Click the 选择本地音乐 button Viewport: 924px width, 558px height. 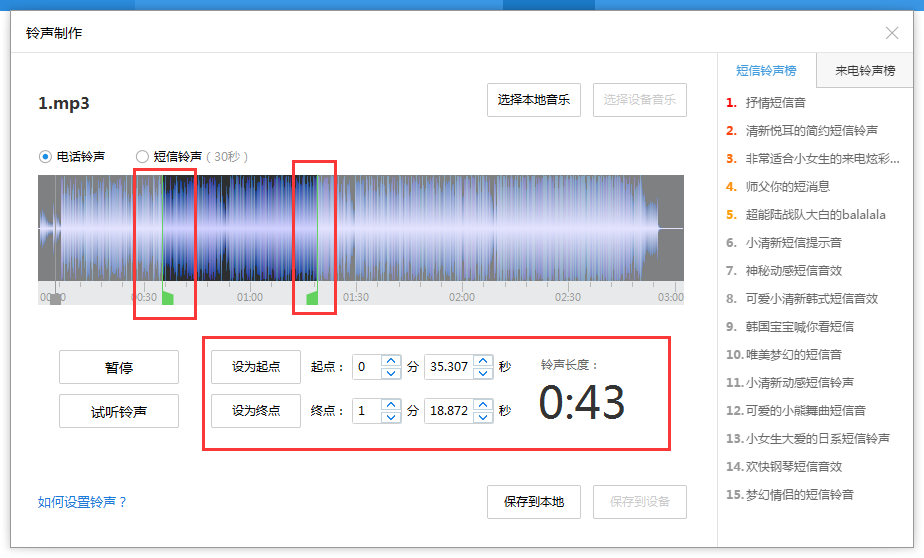[x=534, y=100]
